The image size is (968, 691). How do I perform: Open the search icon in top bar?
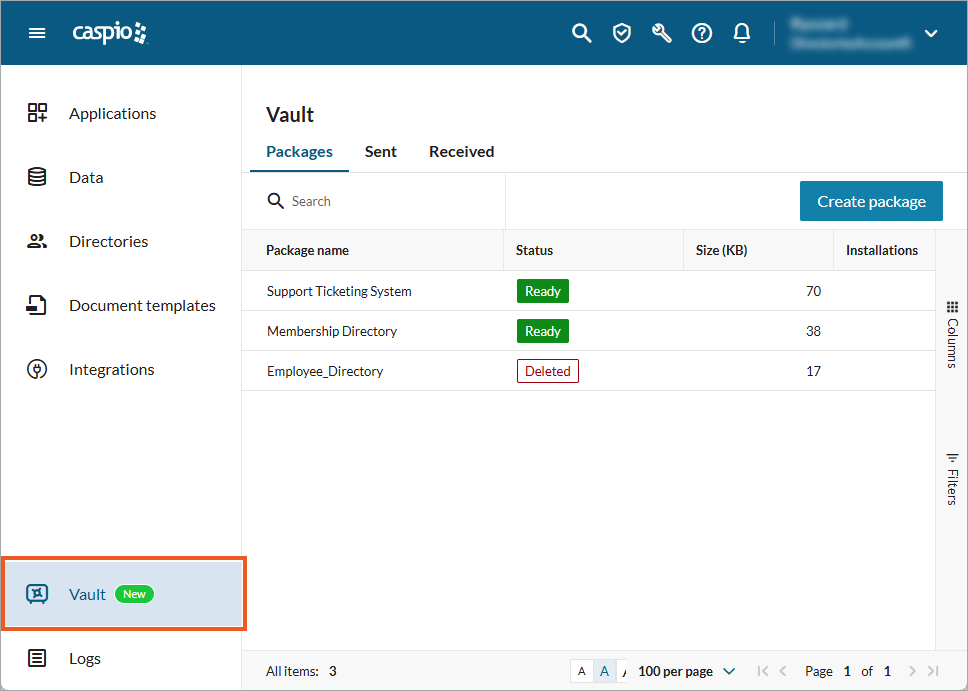click(582, 32)
